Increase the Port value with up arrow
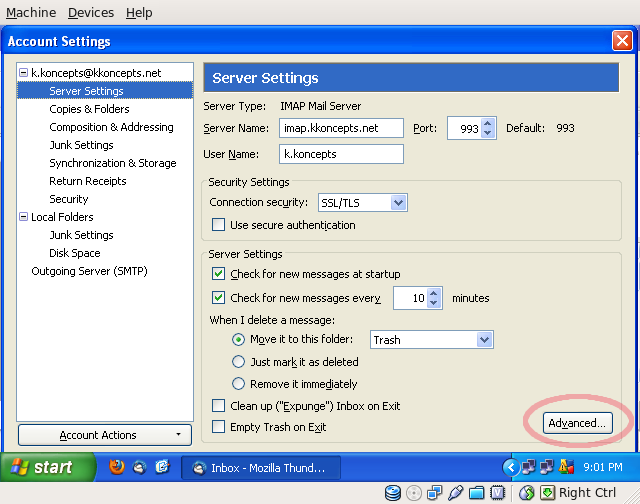 [x=487, y=123]
